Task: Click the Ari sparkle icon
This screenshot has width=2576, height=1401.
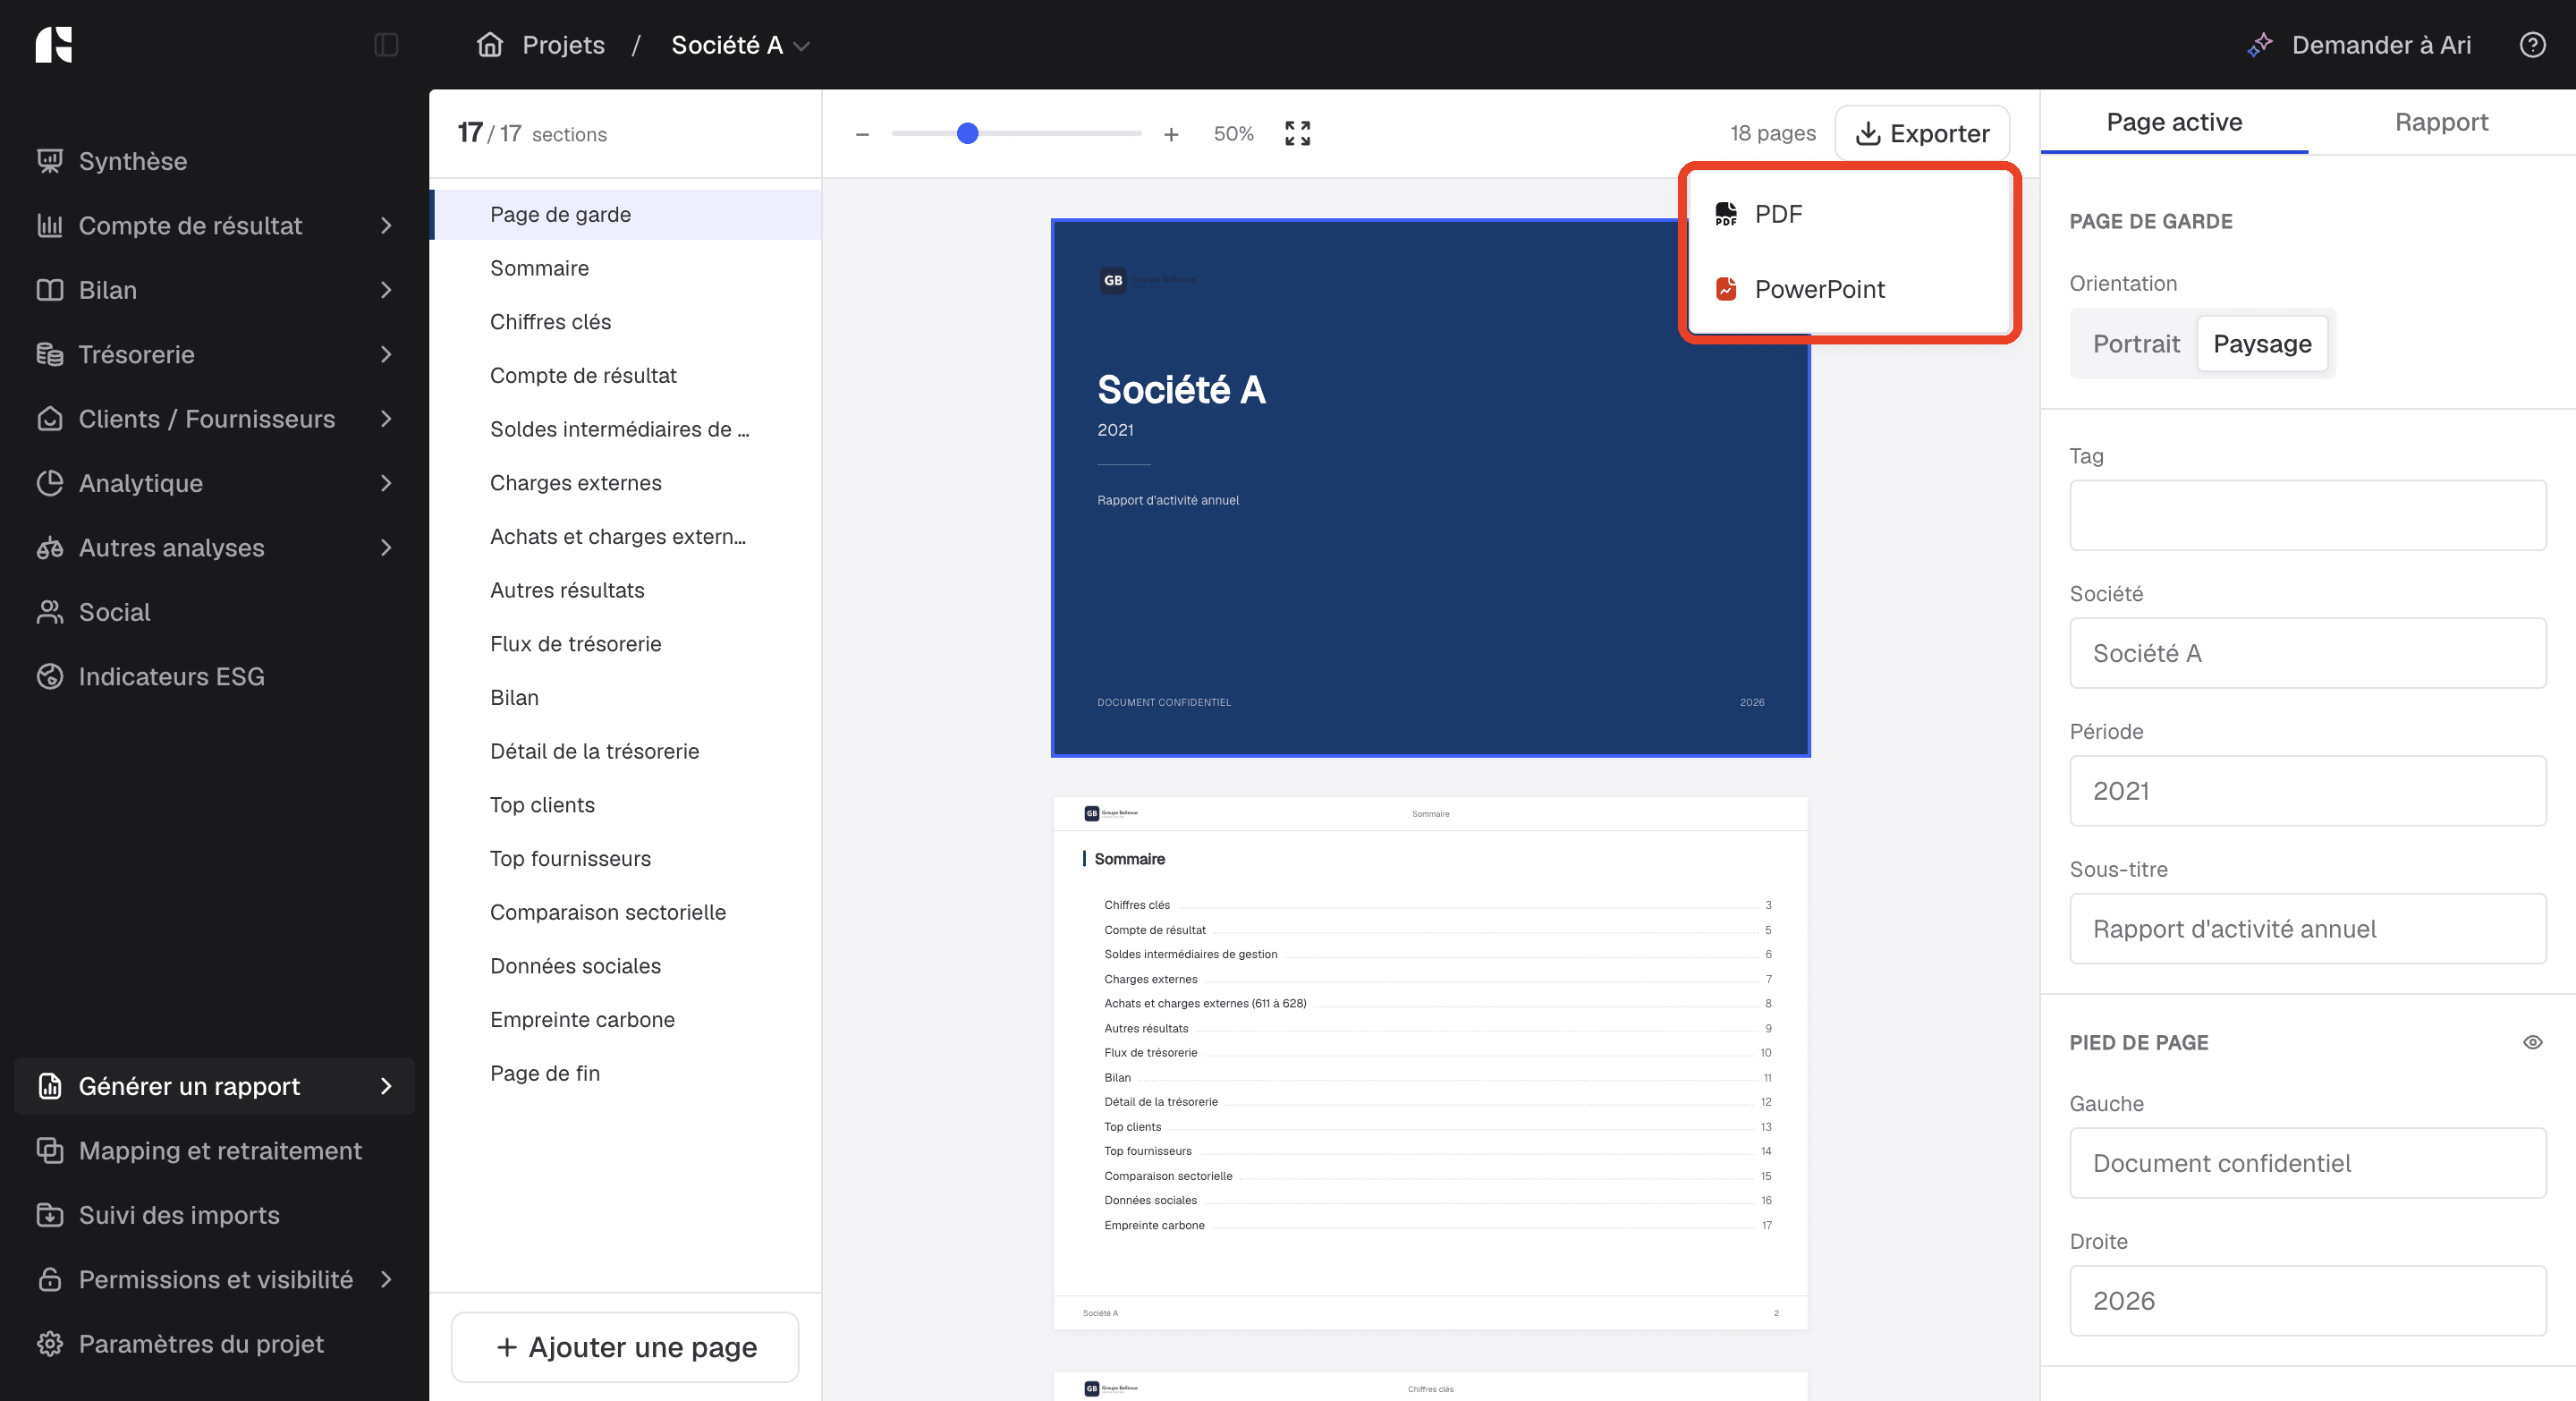Action: click(2259, 45)
